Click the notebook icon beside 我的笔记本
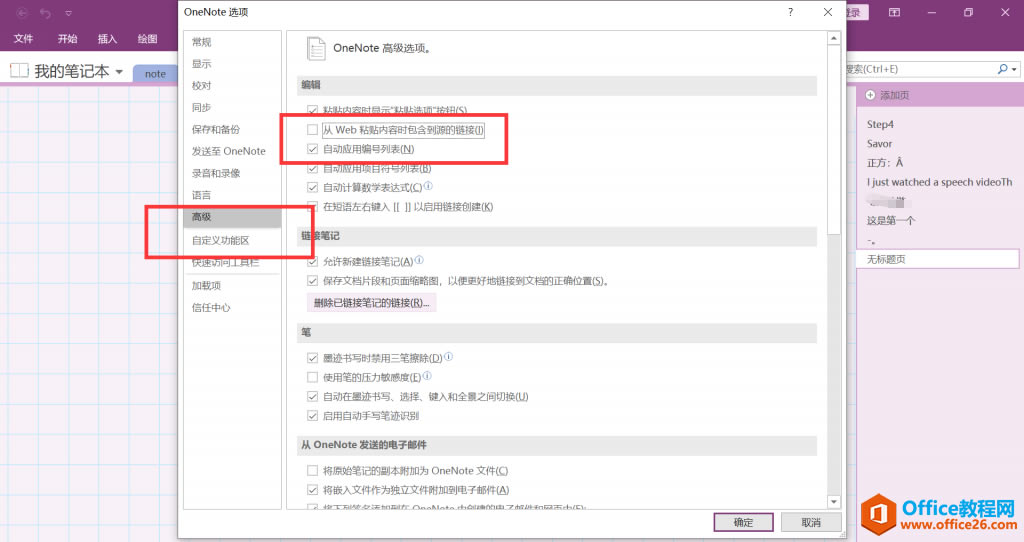Viewport: 1024px width, 542px height. point(19,71)
